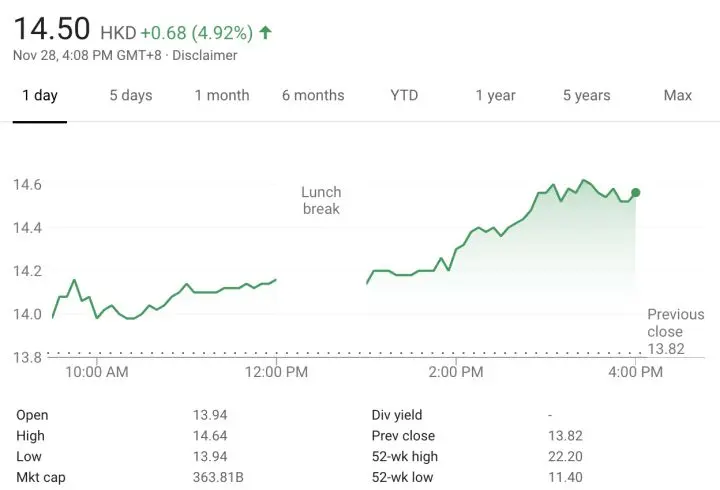
Task: Click the Div yield row label
Action: click(x=396, y=415)
